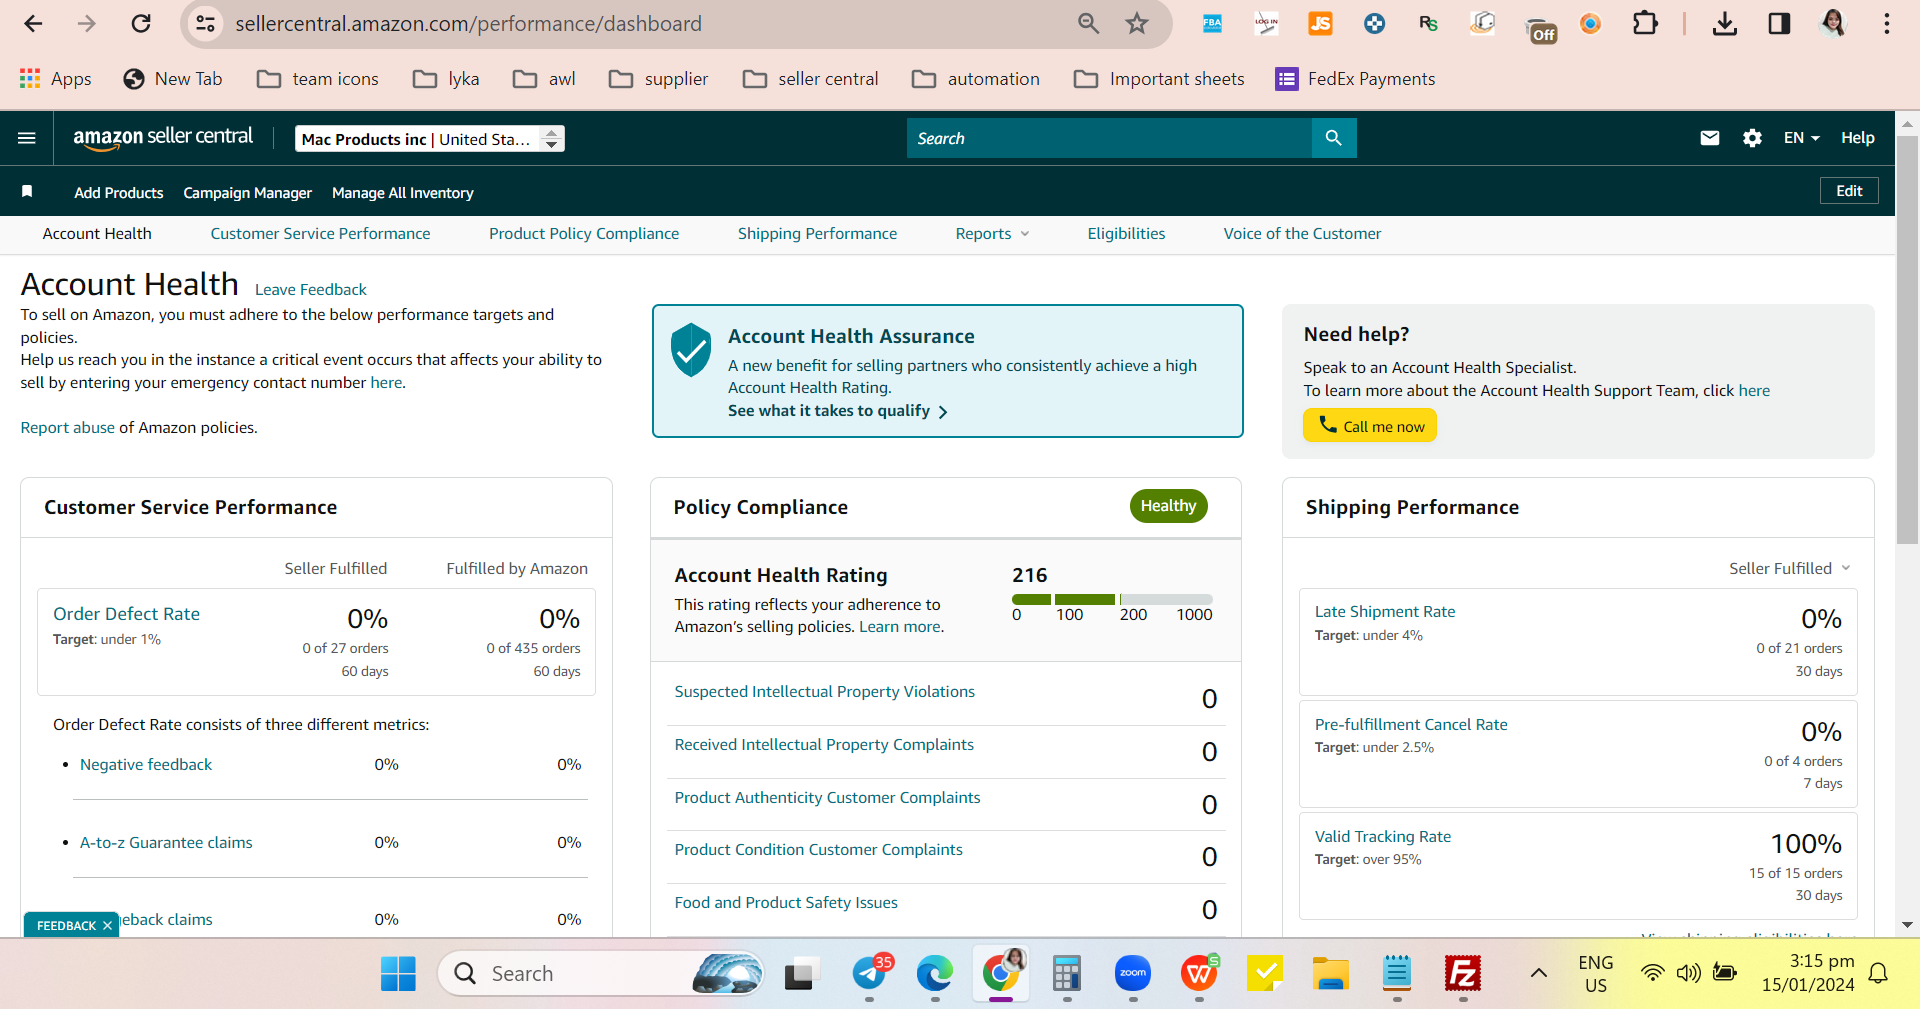Click the Edit button in the favorites bar
1920x1009 pixels.
pyautogui.click(x=1849, y=191)
